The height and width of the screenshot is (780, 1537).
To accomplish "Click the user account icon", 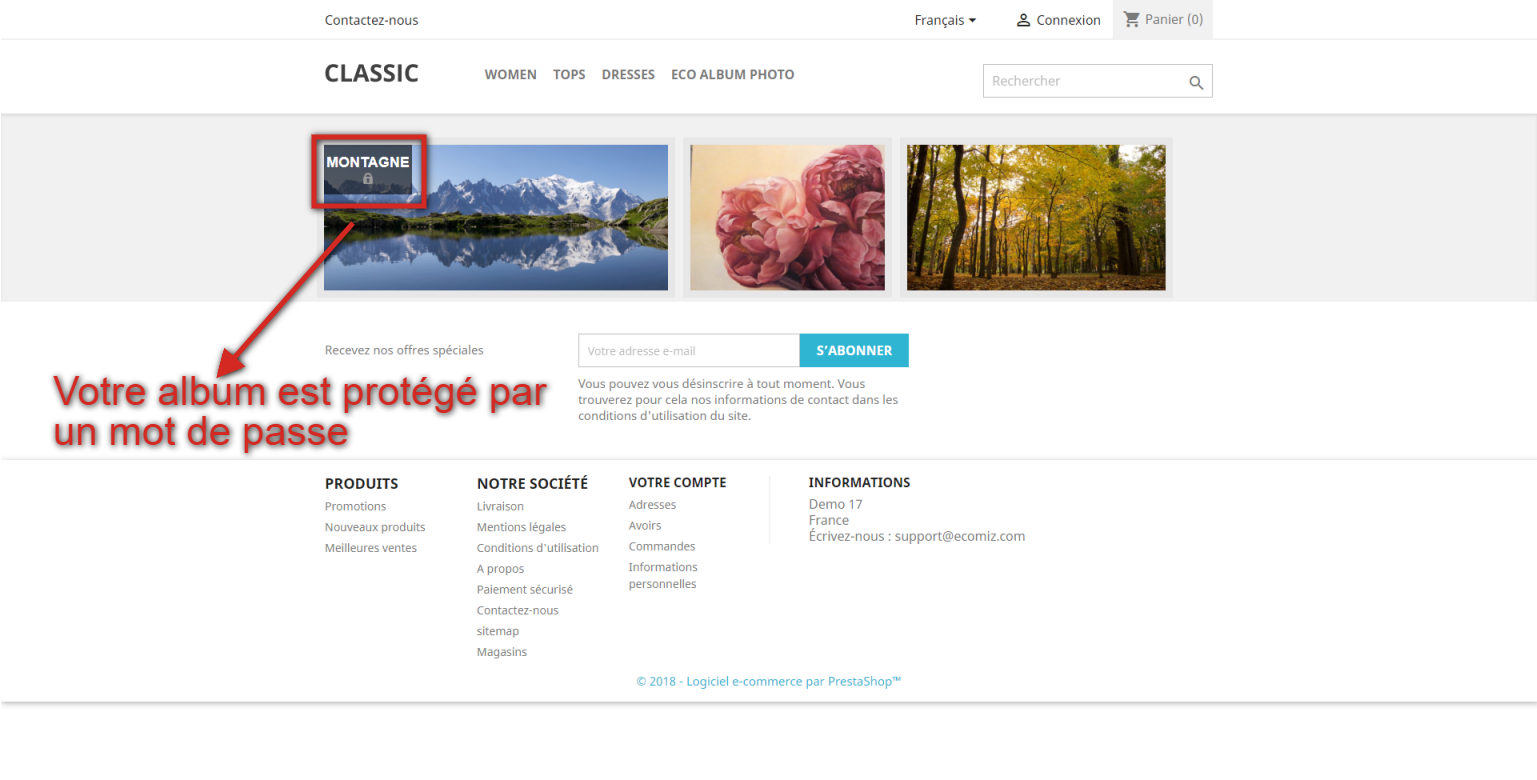I will pos(1023,20).
